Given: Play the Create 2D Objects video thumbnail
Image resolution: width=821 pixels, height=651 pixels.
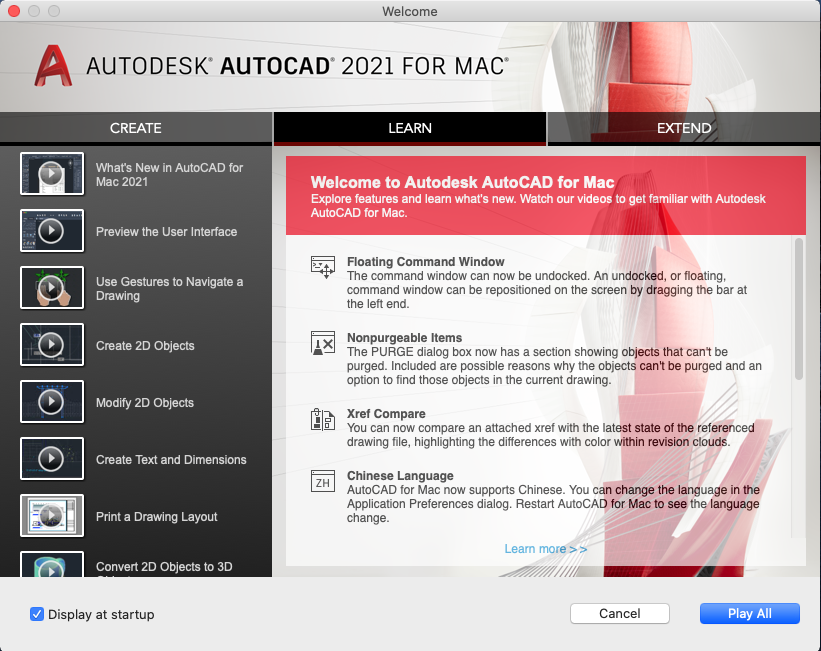Looking at the screenshot, I should 52,345.
